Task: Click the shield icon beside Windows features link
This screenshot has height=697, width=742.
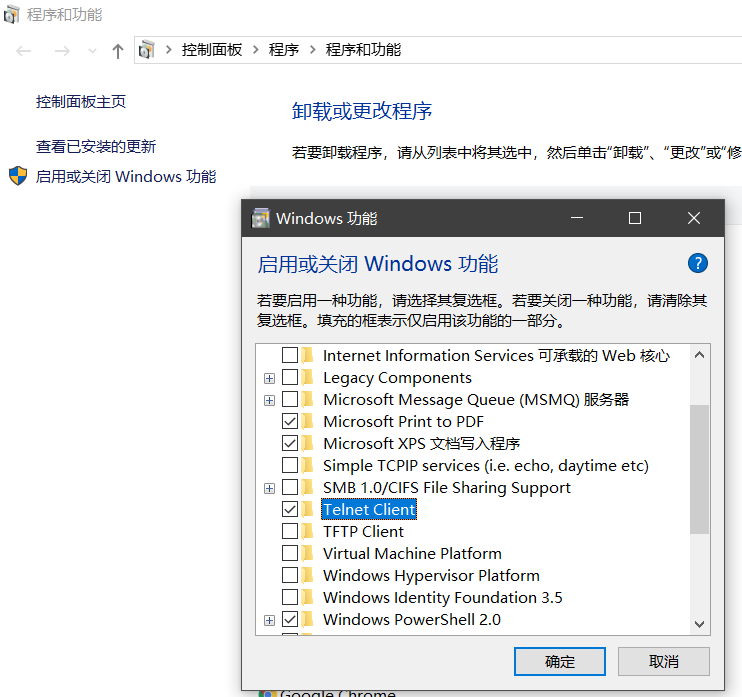Action: pyautogui.click(x=18, y=177)
